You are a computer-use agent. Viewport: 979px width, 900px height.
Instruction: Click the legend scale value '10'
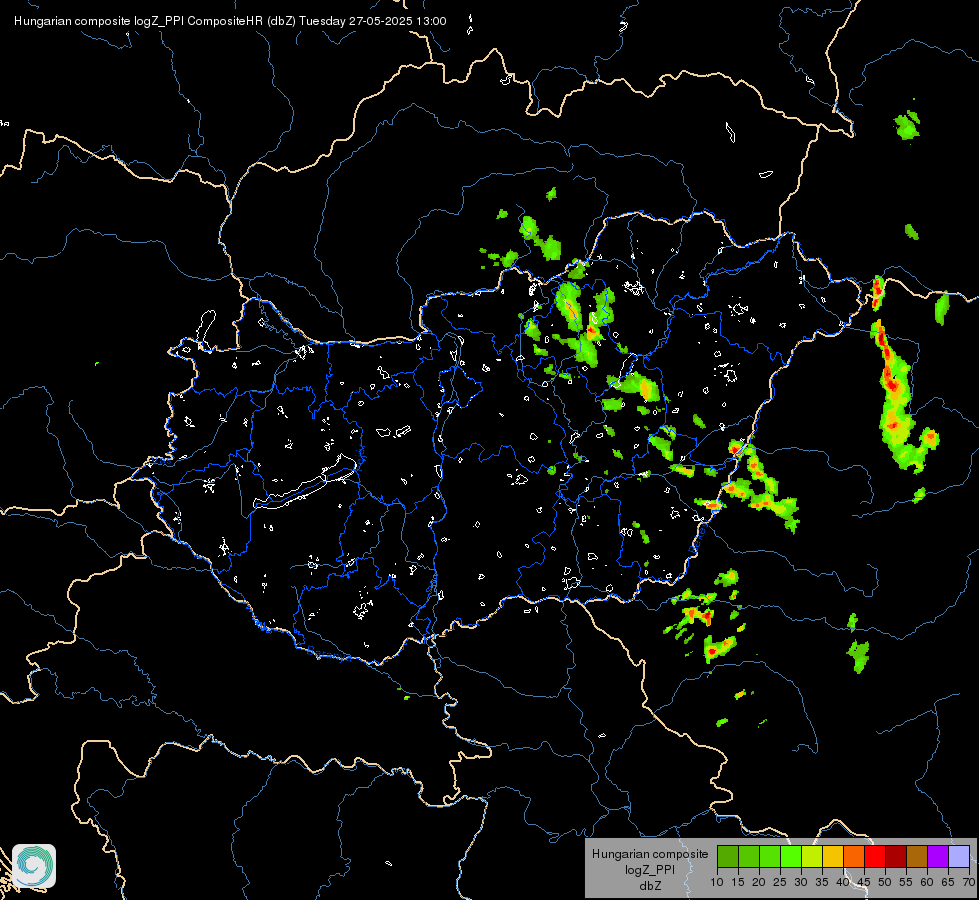(717, 883)
